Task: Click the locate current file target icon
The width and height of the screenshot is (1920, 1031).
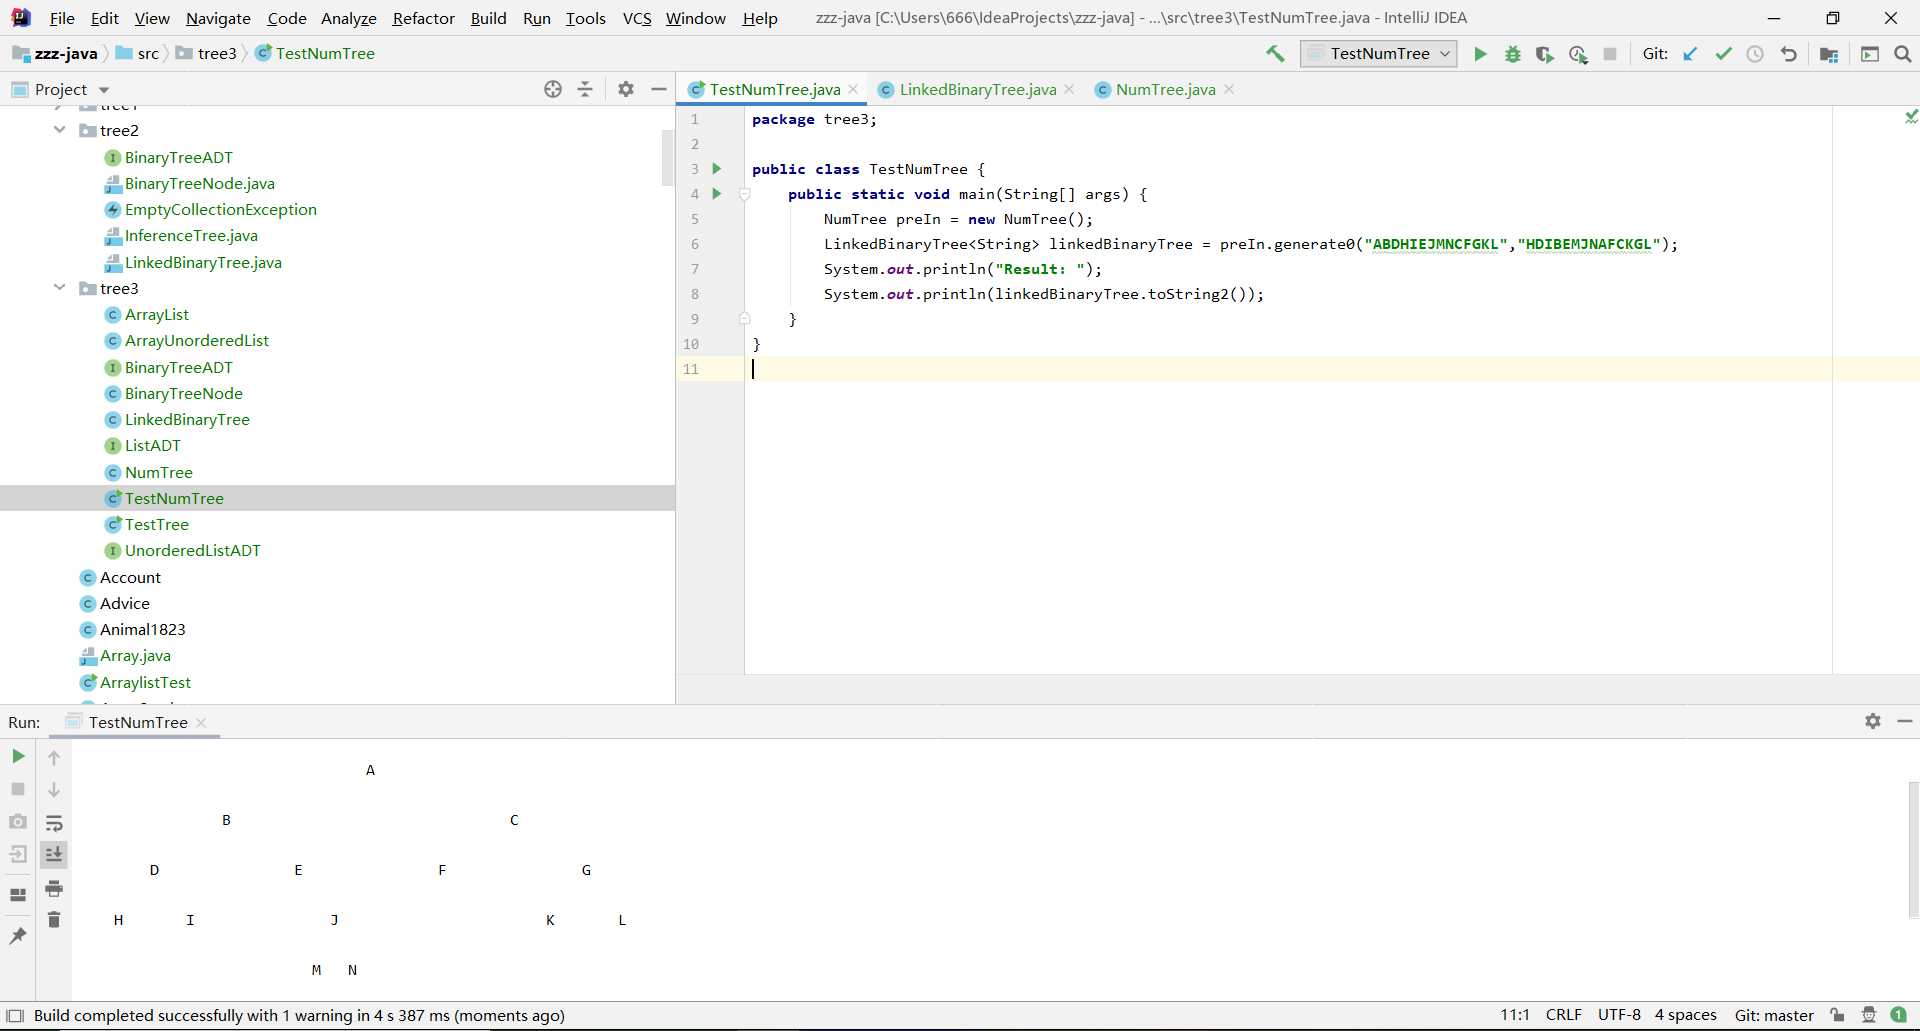Action: click(553, 89)
